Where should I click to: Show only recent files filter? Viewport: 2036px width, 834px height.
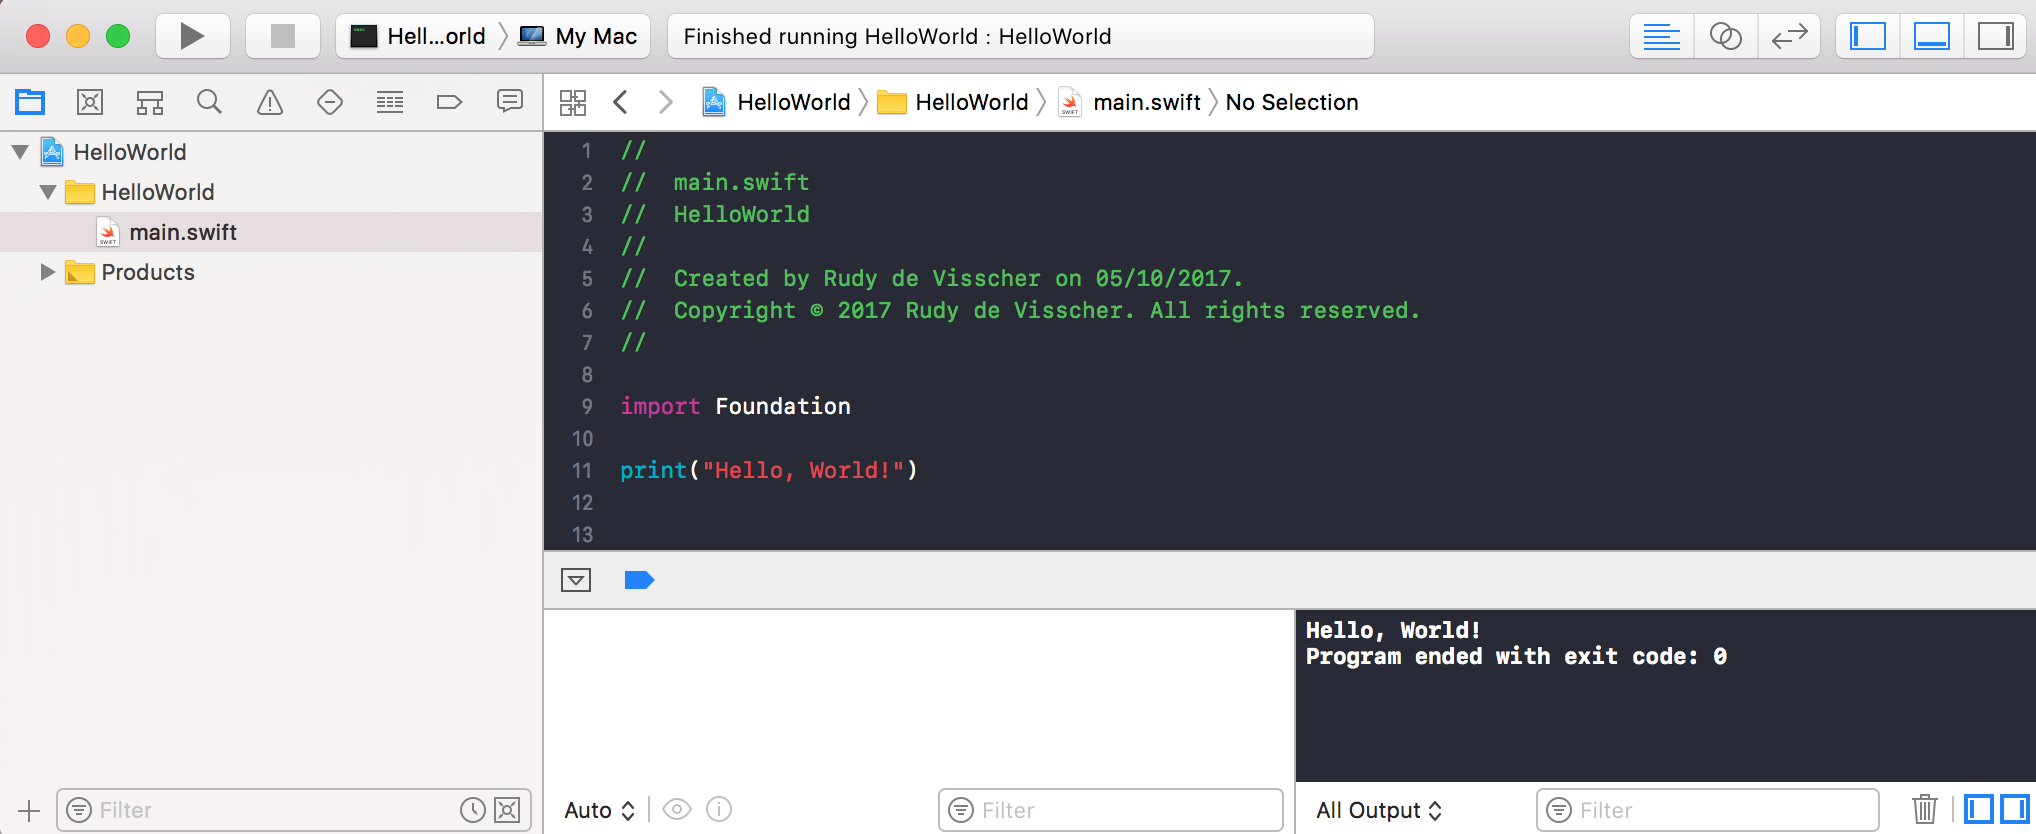[x=472, y=810]
